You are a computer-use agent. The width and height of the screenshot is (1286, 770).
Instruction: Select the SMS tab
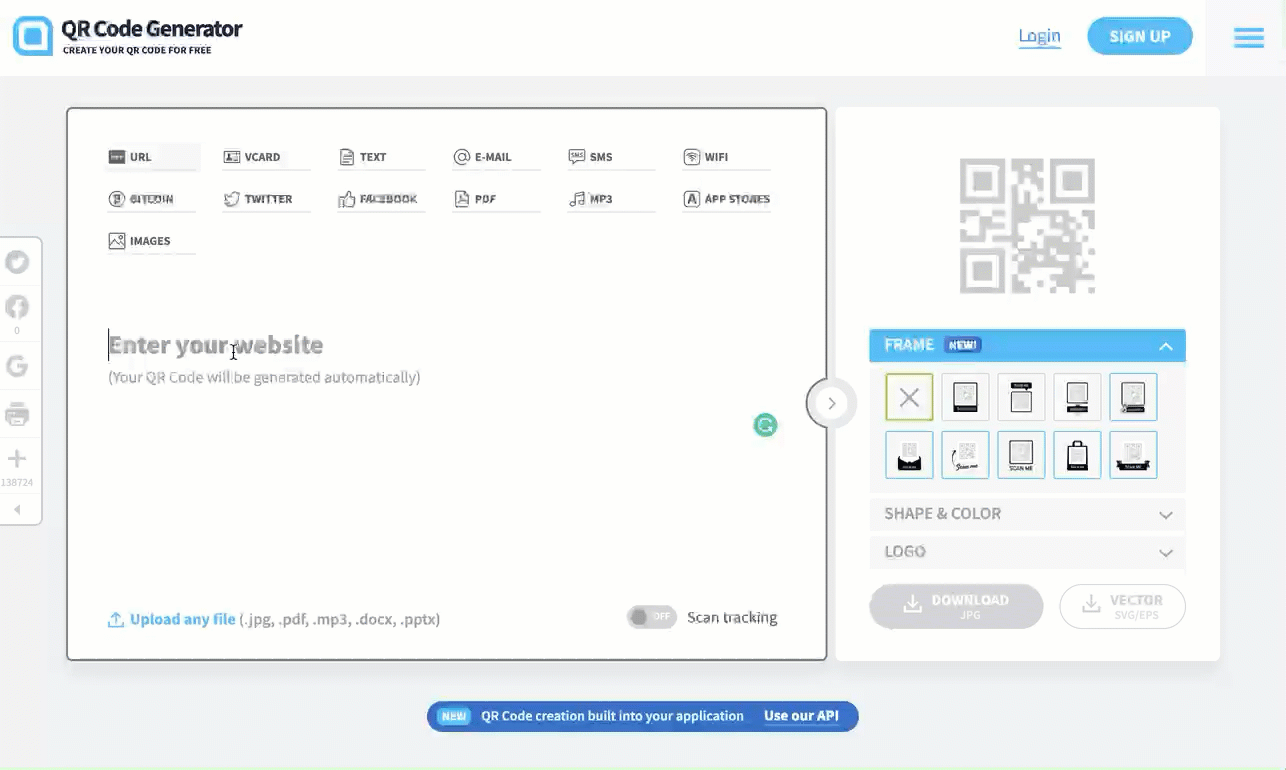tap(611, 157)
